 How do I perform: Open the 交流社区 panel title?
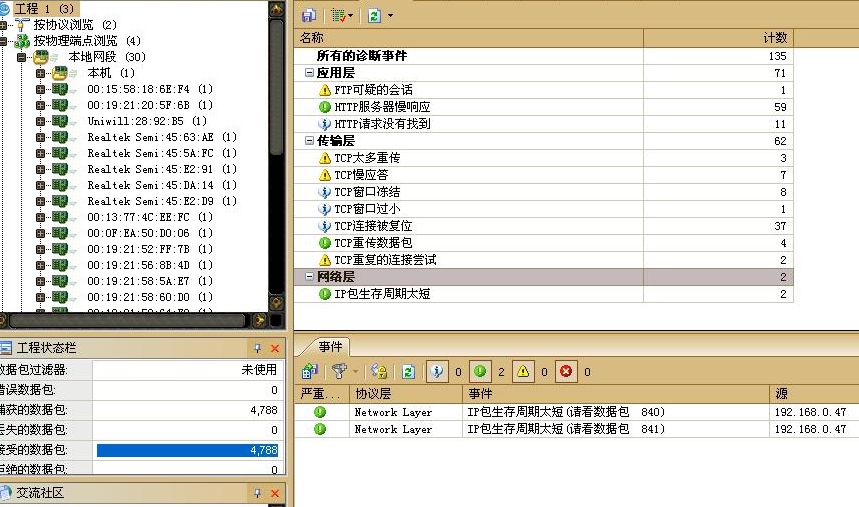click(39, 493)
